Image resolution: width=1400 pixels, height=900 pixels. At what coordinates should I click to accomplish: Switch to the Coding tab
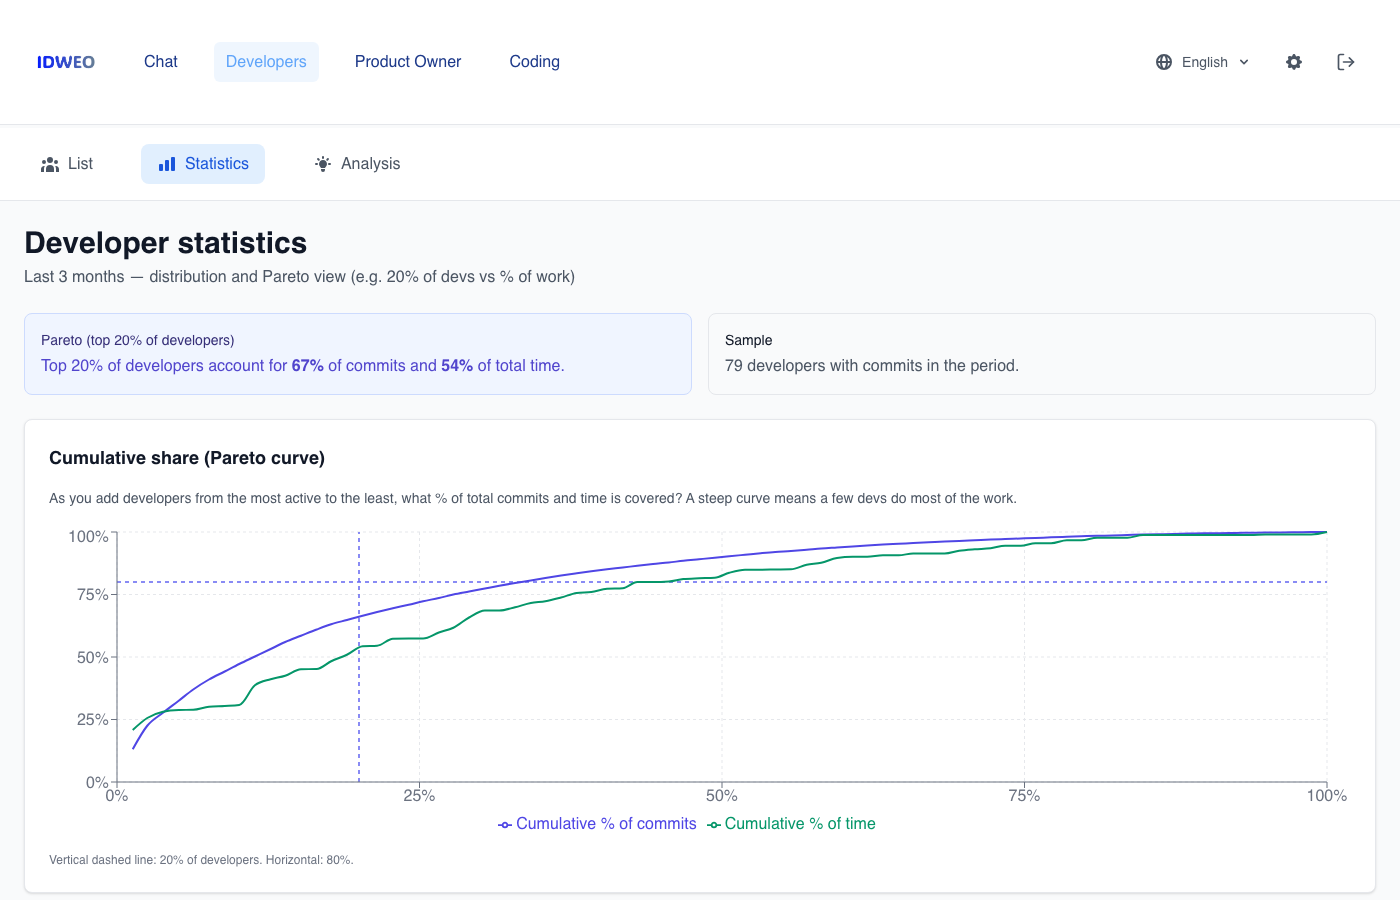534,62
